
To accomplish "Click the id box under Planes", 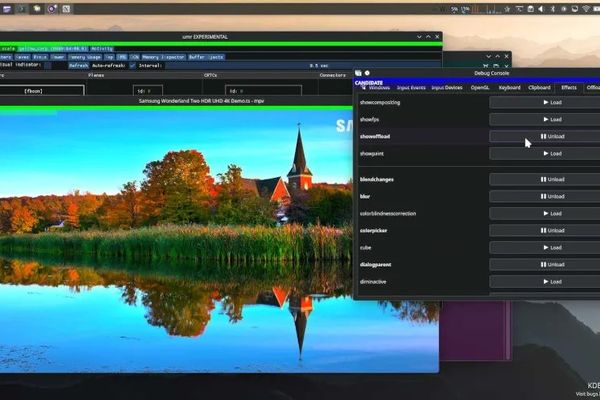I will click(148, 91).
